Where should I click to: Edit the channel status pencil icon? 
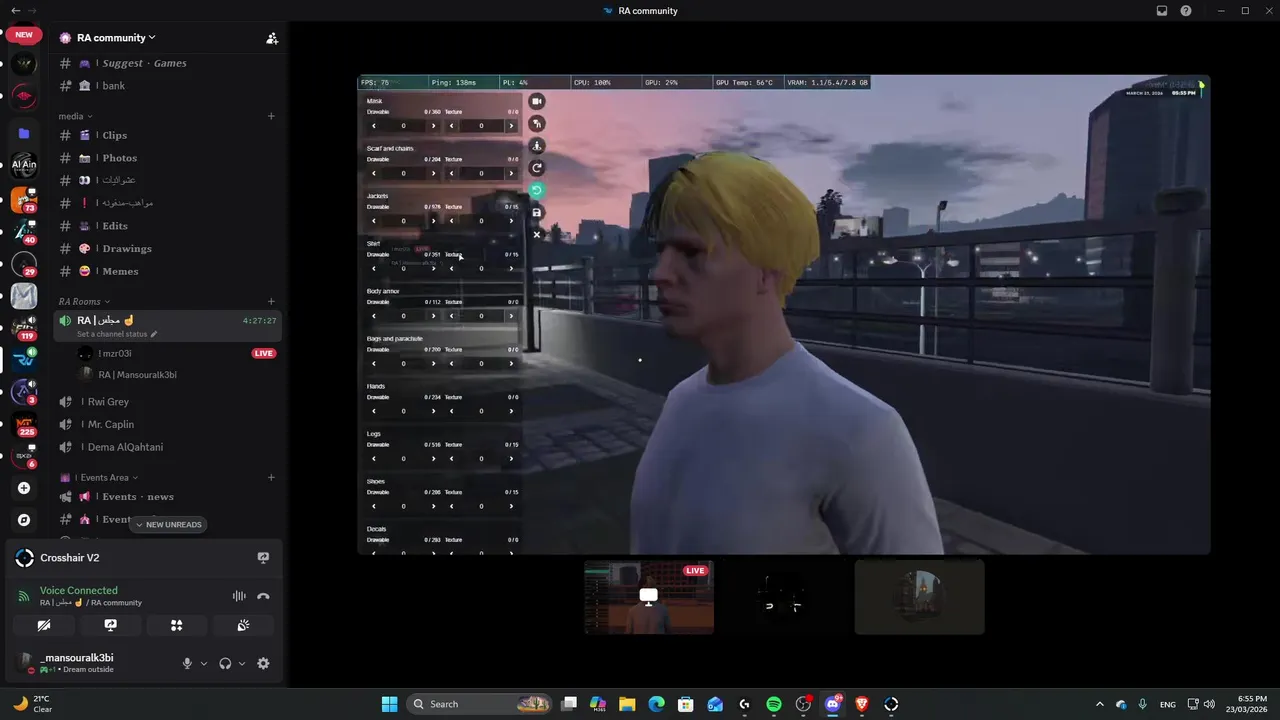(x=154, y=334)
